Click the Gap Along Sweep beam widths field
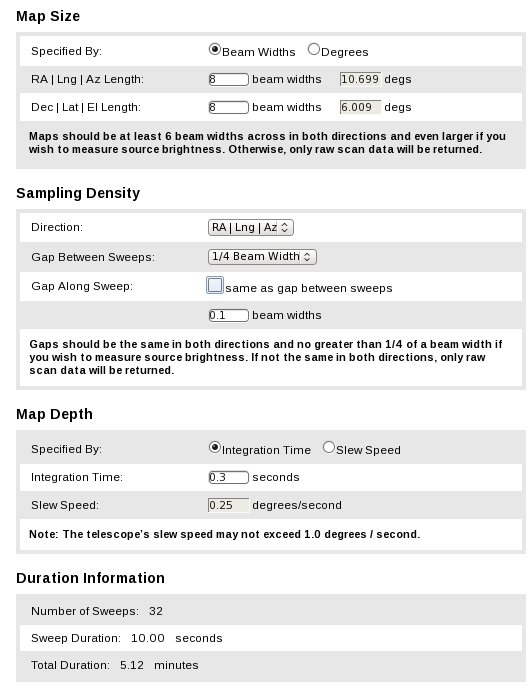Image resolution: width=532 pixels, height=686 pixels. pos(228,315)
